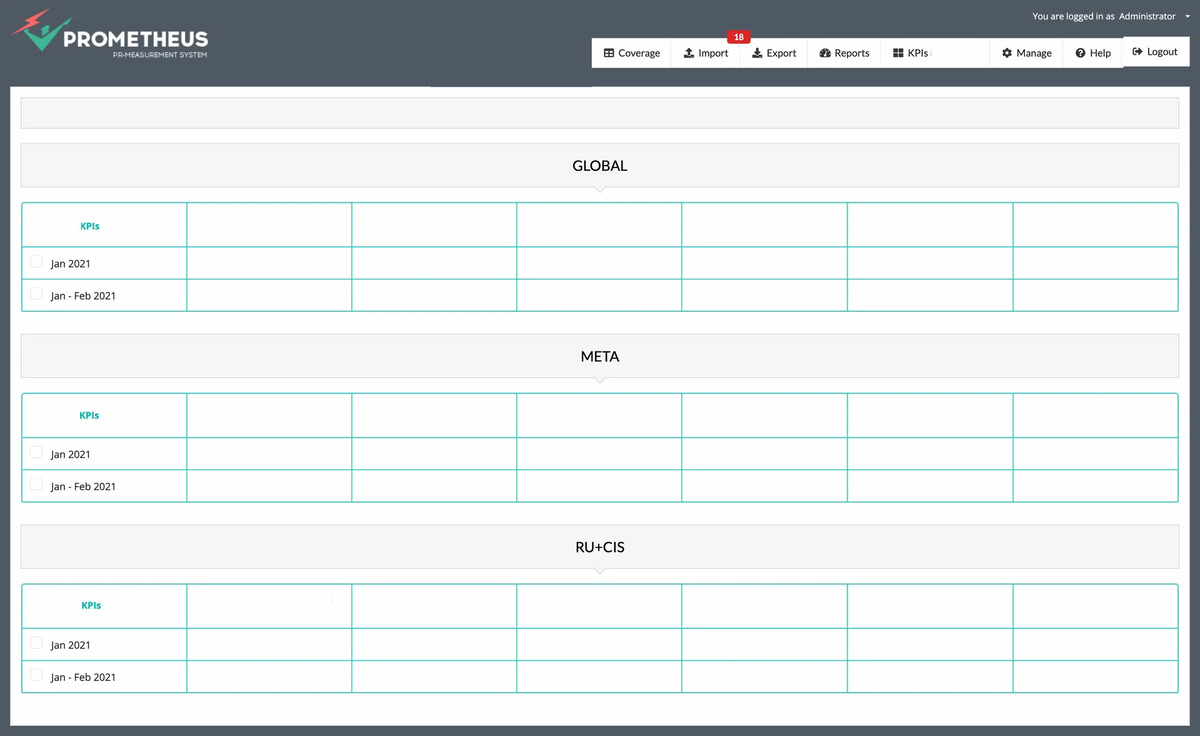Click the KPIs header in GLOBAL table
The image size is (1200, 736).
tap(90, 226)
